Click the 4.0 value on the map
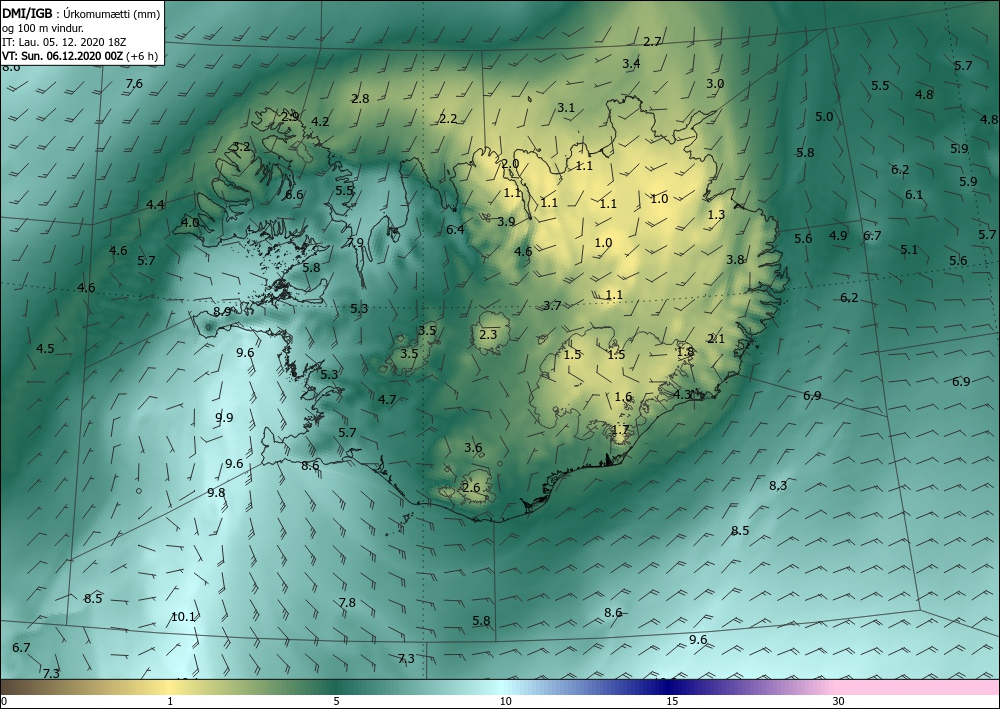Image resolution: width=1000 pixels, height=709 pixels. pyautogui.click(x=190, y=223)
